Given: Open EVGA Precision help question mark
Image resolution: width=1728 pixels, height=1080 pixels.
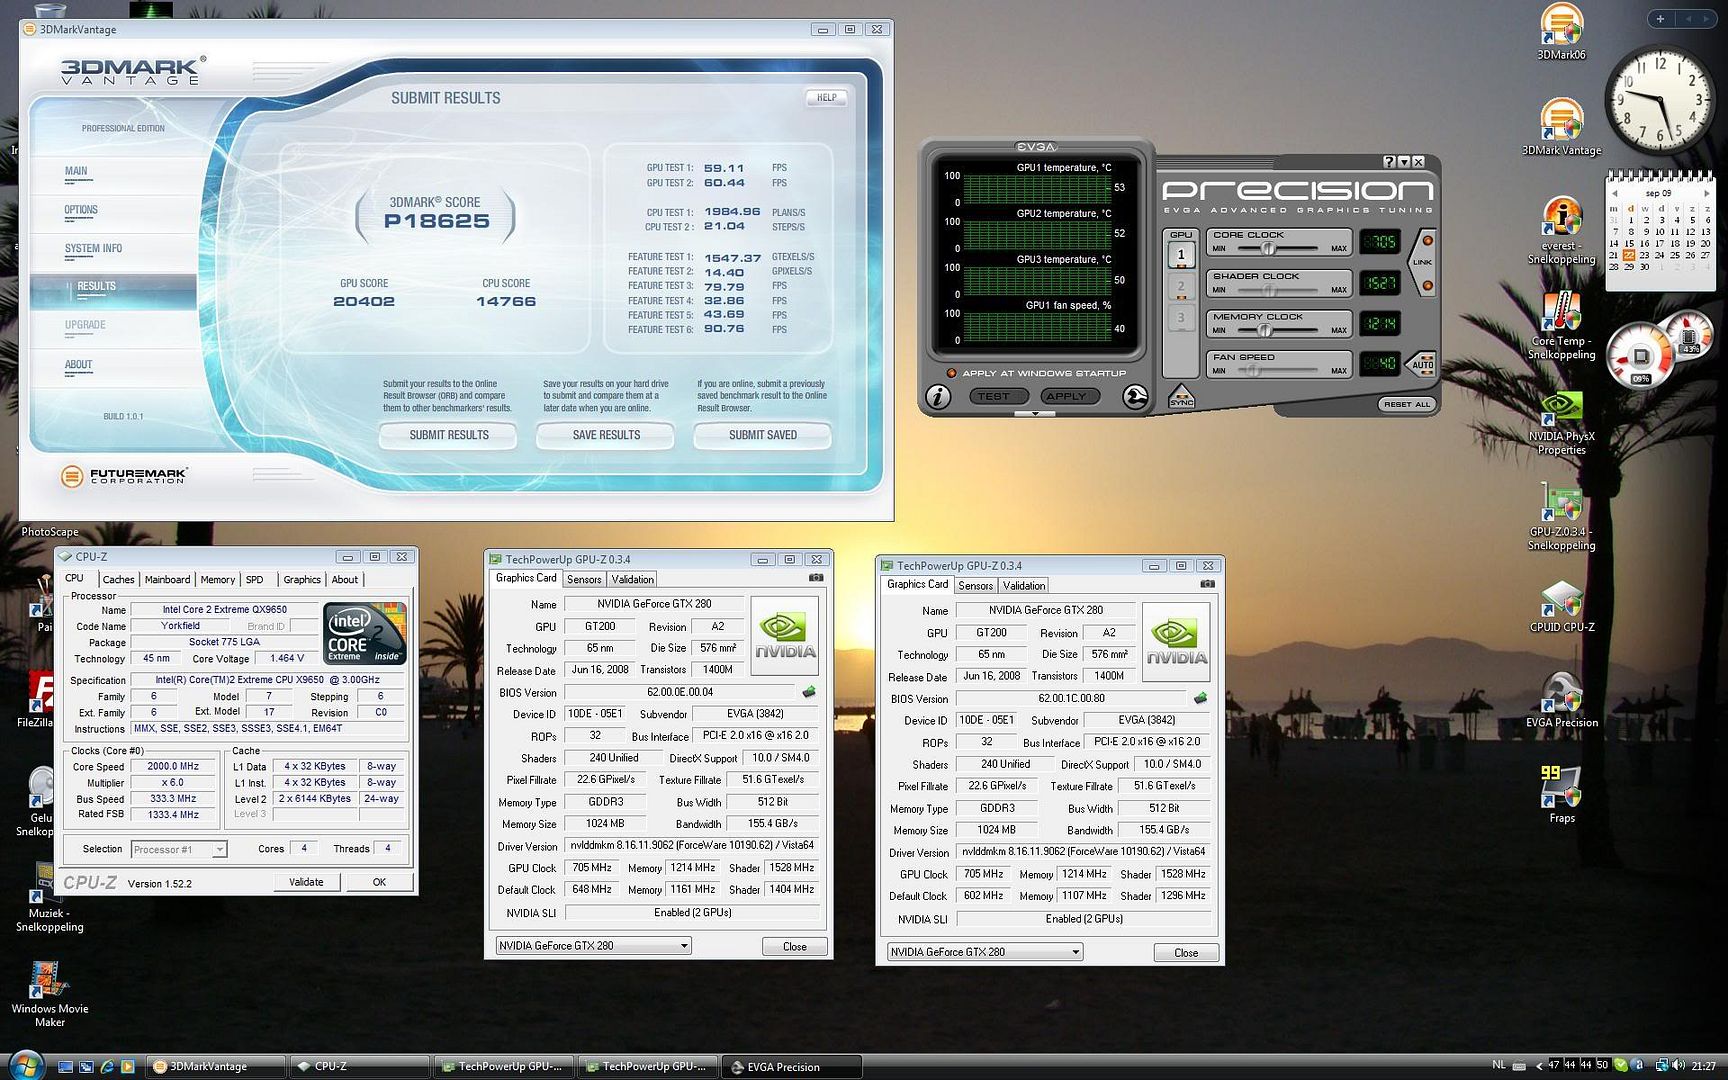Looking at the screenshot, I should point(1390,162).
